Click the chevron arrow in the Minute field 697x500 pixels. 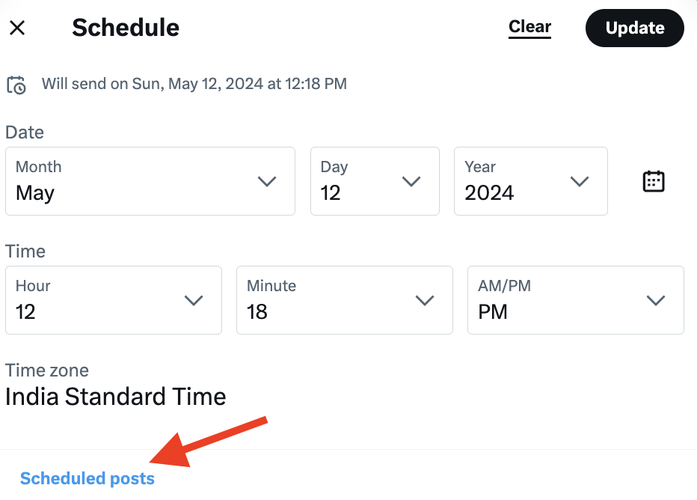pos(425,300)
